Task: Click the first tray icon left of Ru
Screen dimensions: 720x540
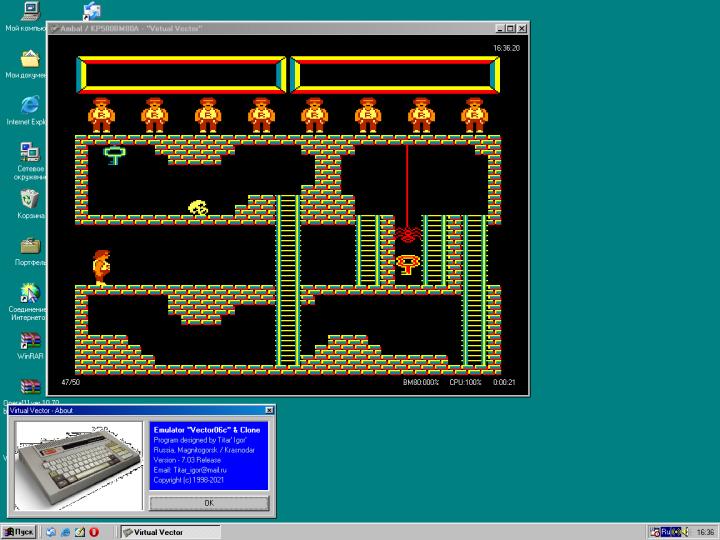Action: click(655, 532)
